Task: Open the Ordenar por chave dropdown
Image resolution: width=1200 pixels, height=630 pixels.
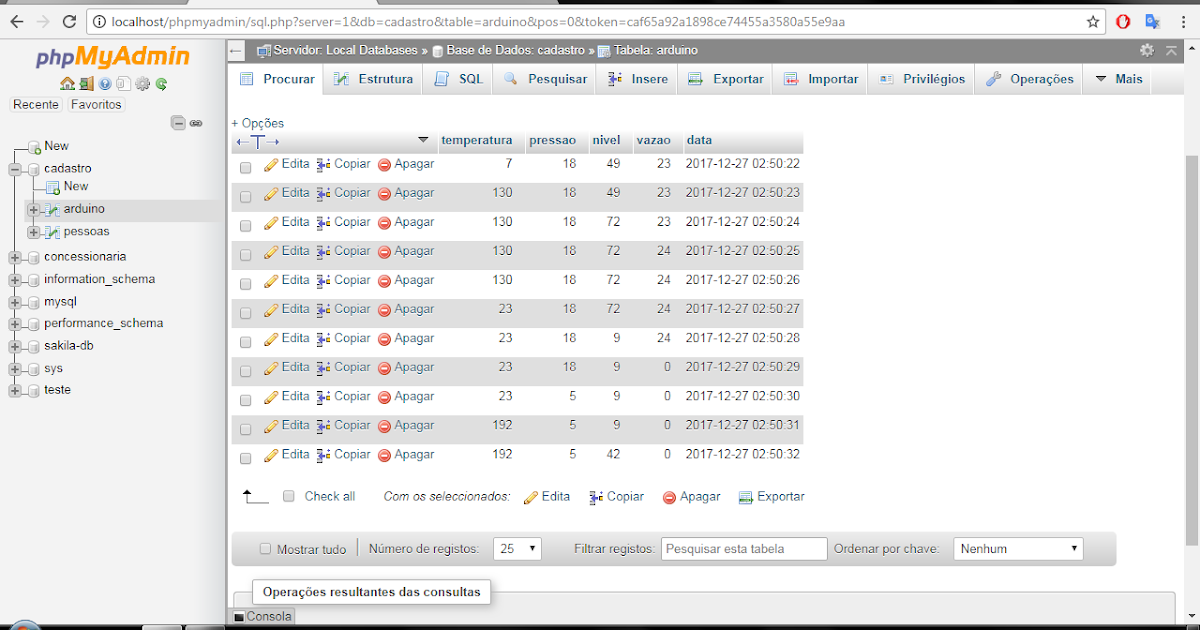Action: coord(1018,548)
